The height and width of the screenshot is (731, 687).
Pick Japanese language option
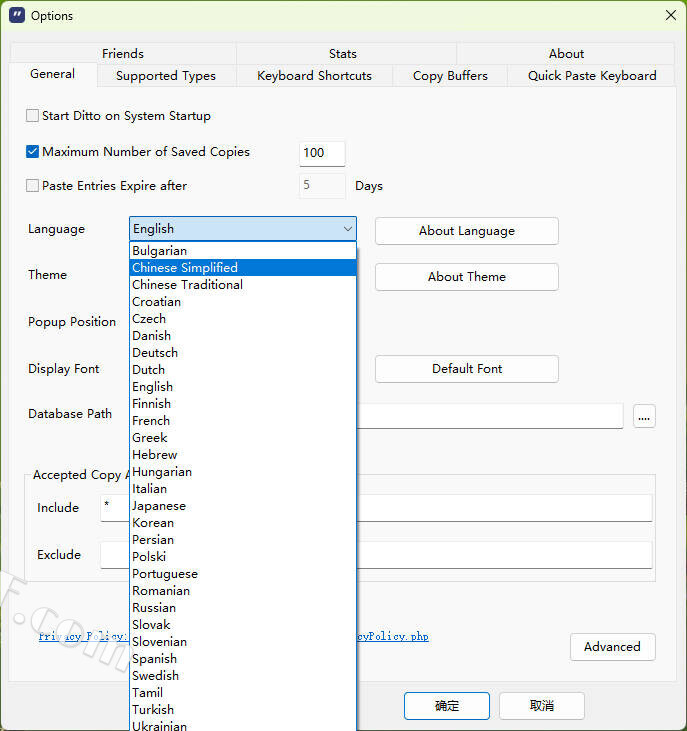[x=243, y=506]
